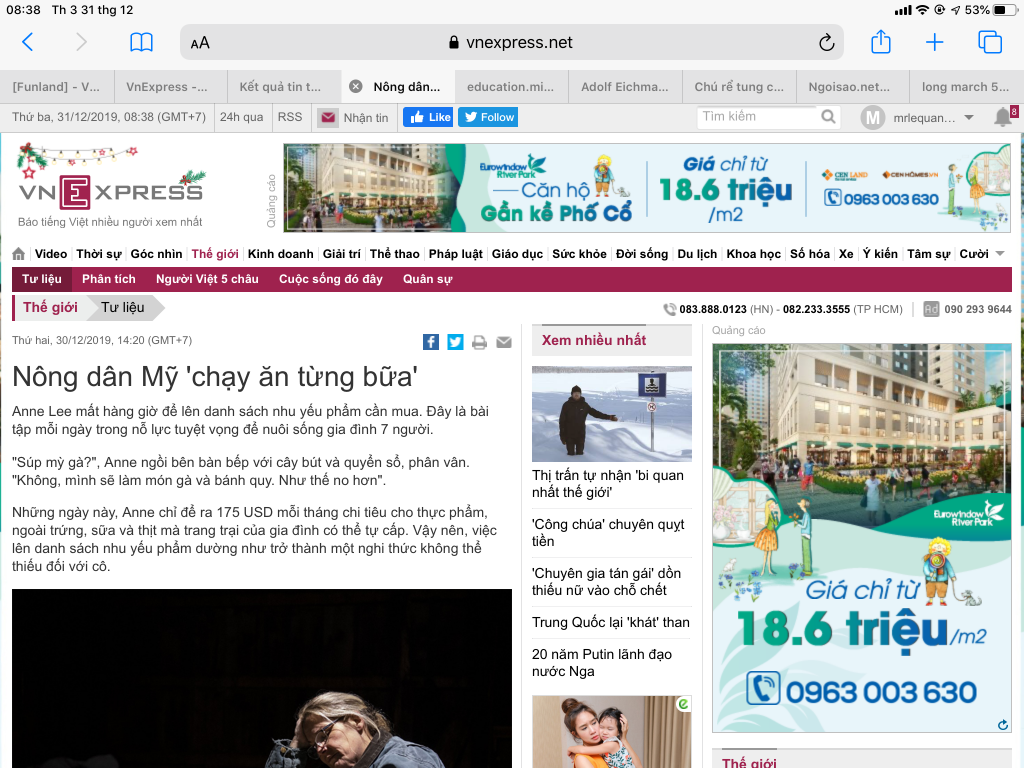
Task: Open the 'Thời sự' menu
Action: 99,253
